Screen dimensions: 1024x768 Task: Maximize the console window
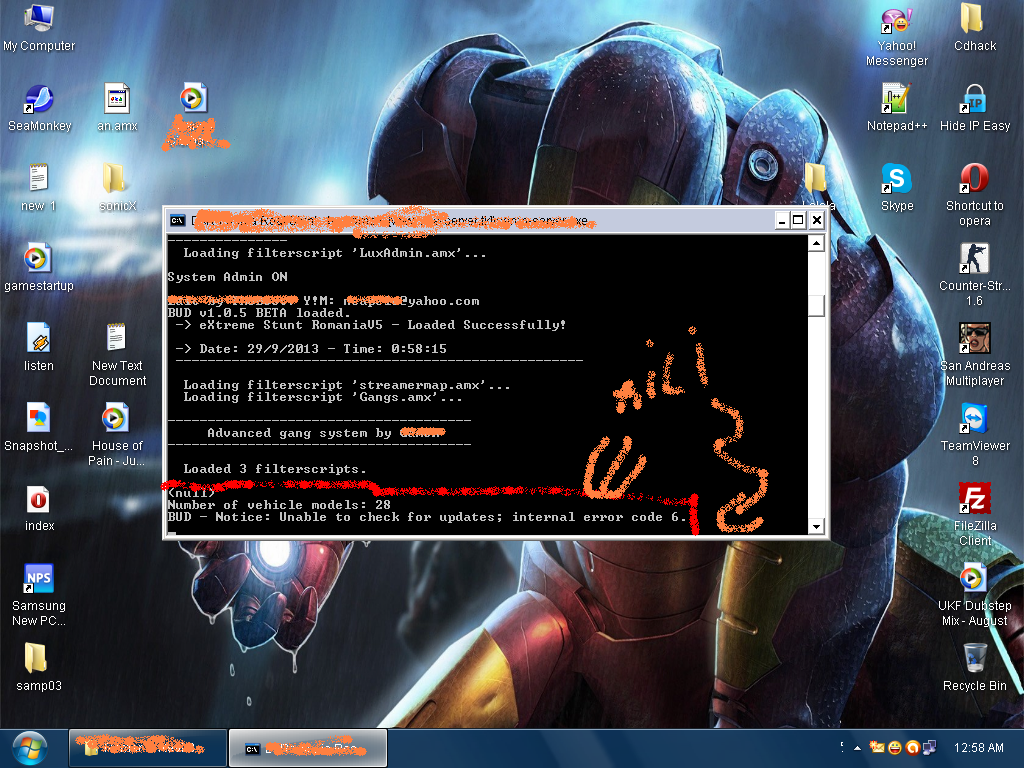(798, 221)
